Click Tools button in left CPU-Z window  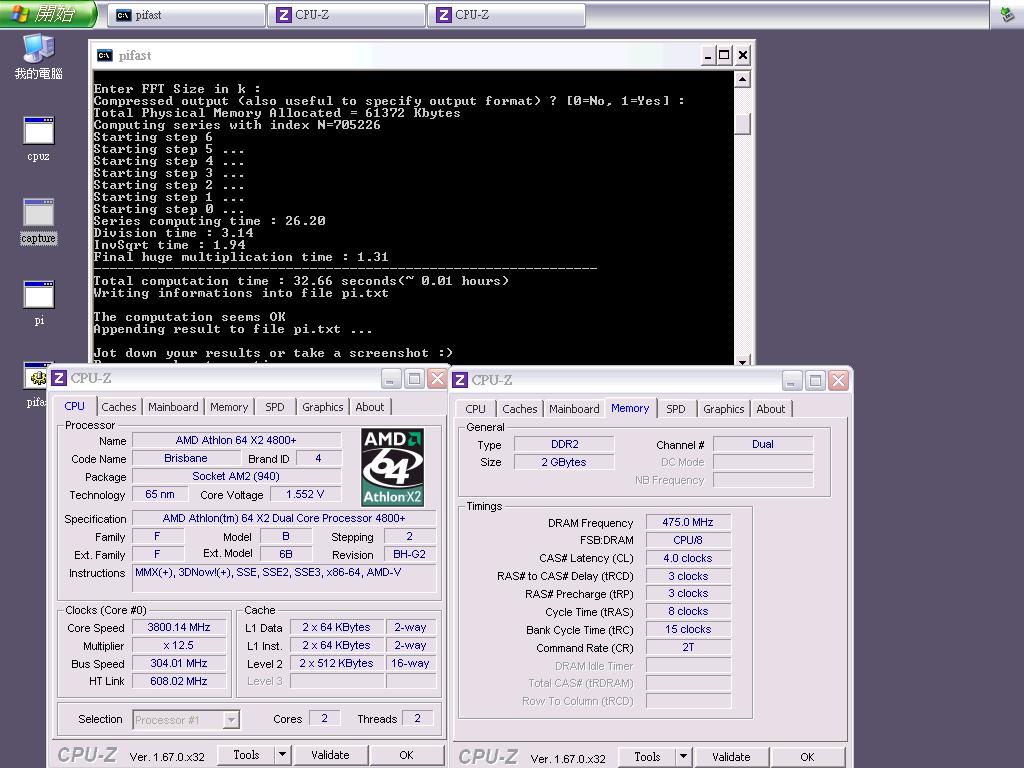click(246, 755)
